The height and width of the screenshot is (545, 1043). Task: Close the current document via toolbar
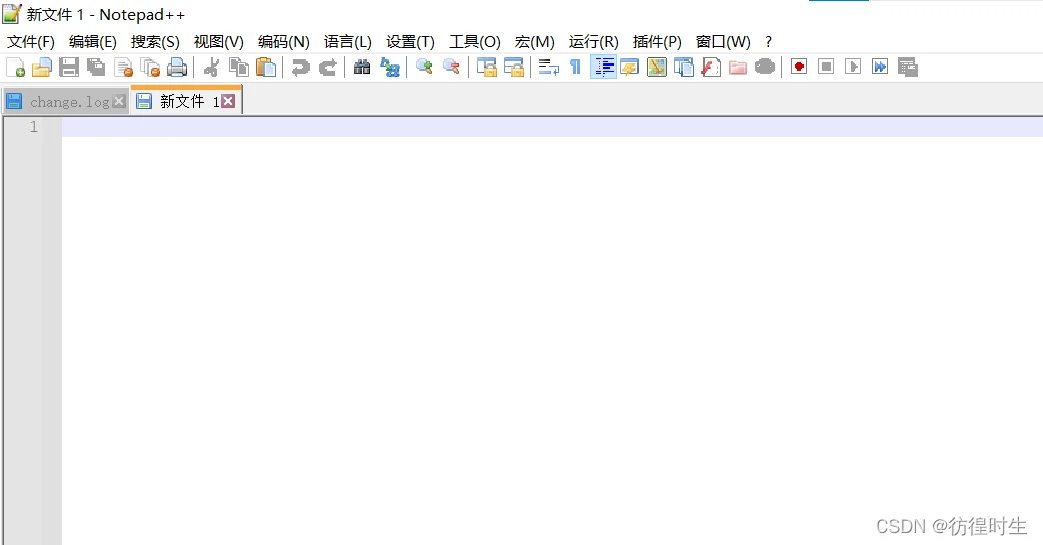point(123,67)
